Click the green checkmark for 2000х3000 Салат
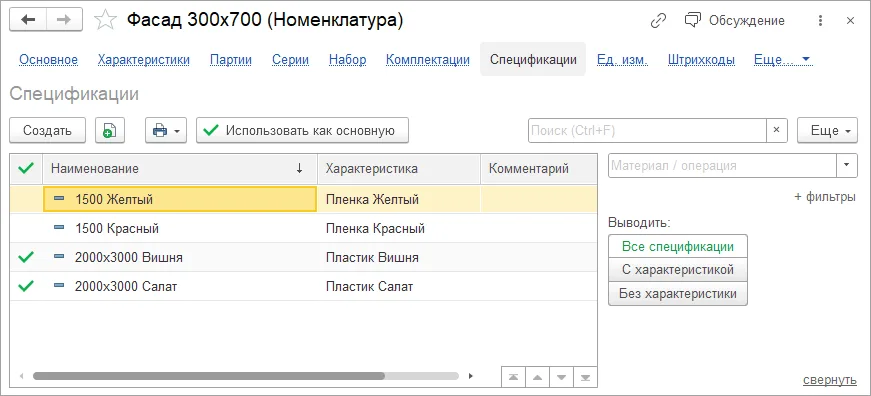Viewport: 871px width, 396px height. 26,285
